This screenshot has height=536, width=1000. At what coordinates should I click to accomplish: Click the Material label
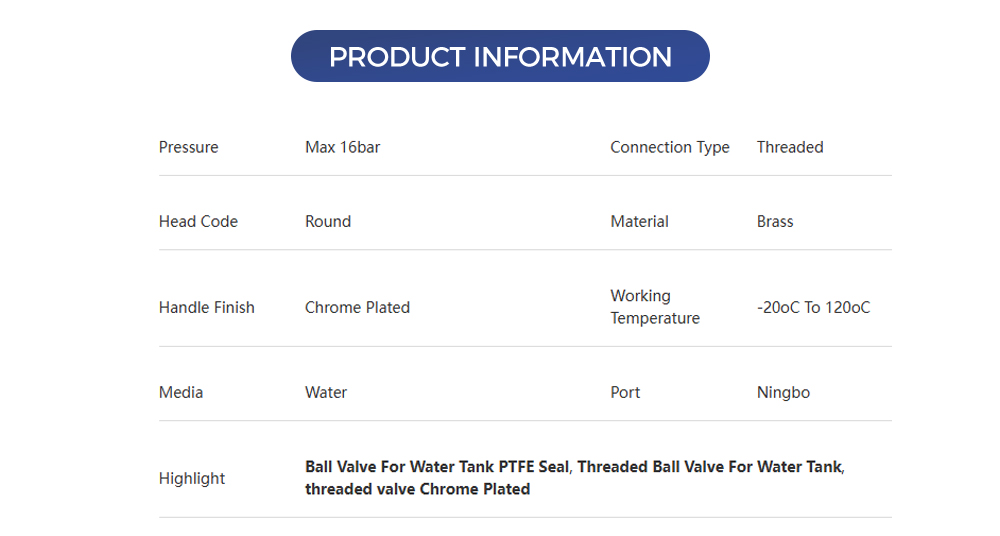point(639,221)
